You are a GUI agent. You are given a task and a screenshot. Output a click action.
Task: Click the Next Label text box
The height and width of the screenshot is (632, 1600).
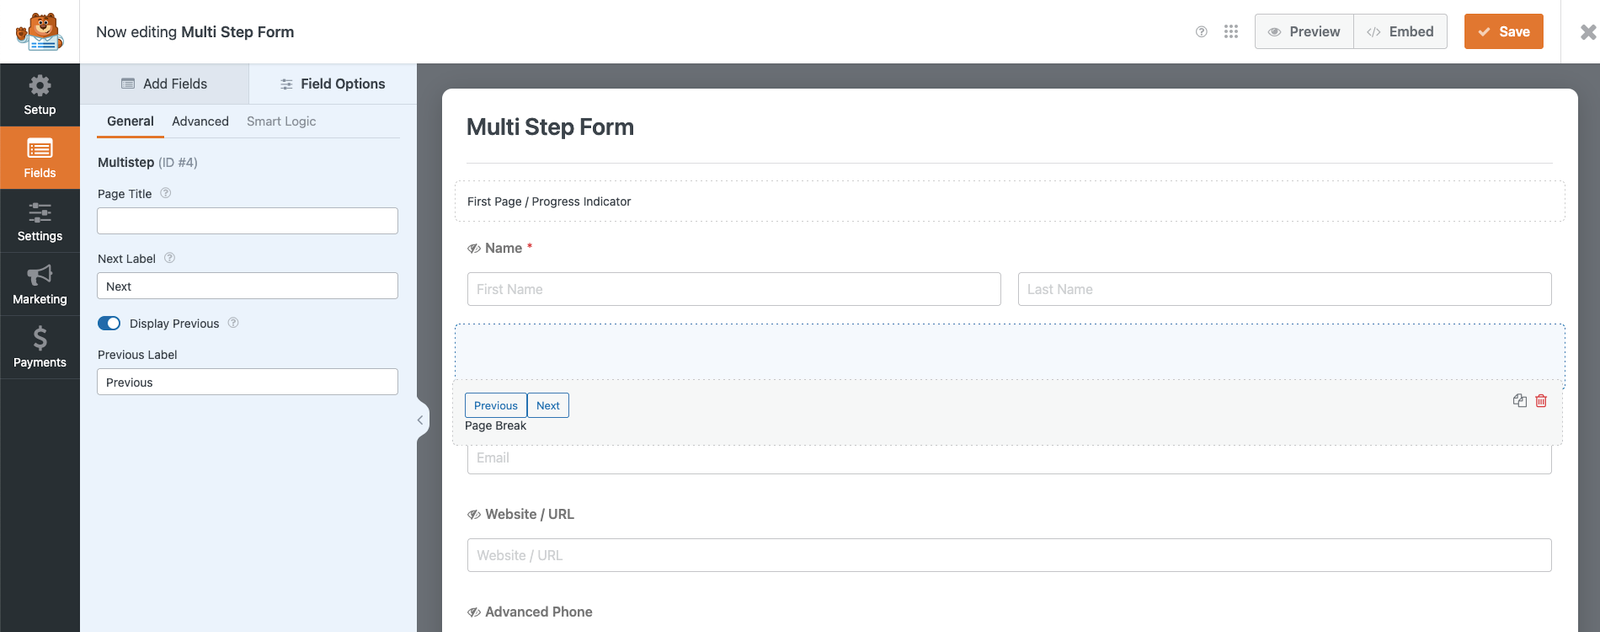[x=247, y=286]
